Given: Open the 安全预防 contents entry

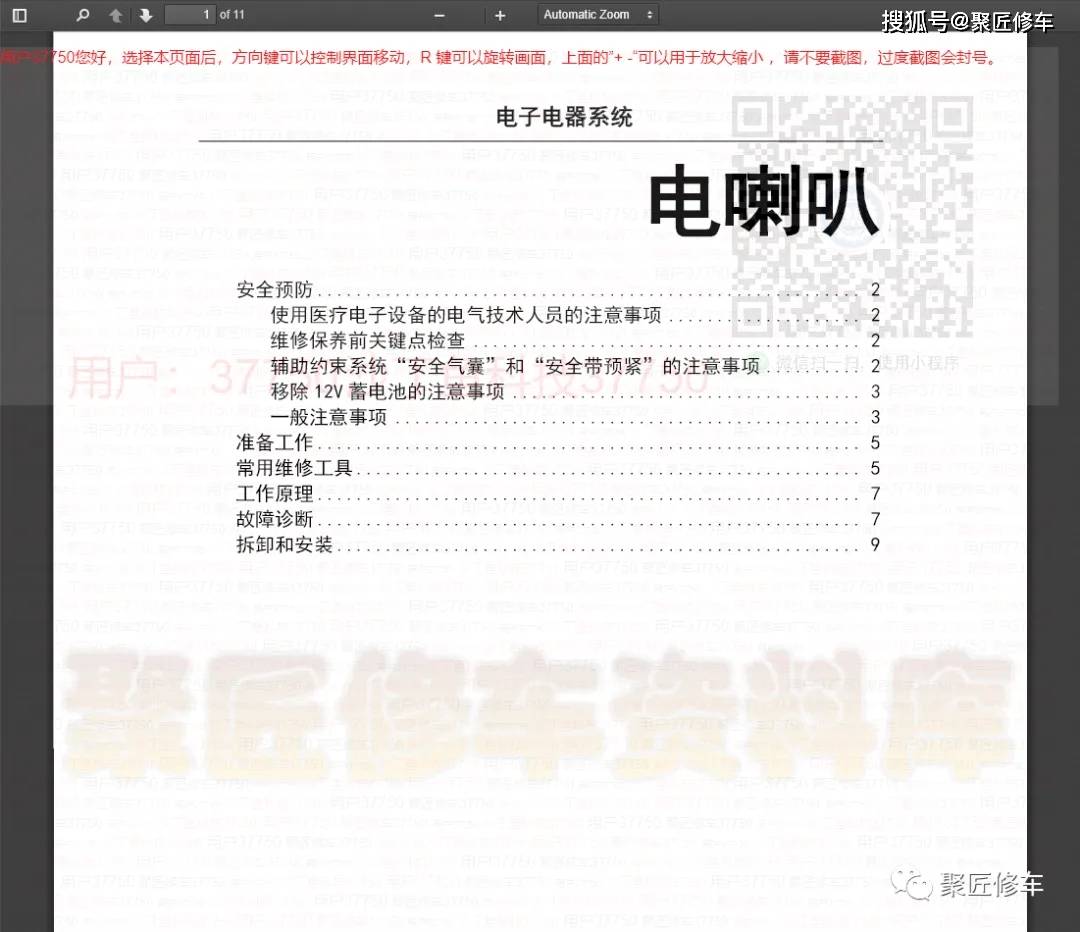Looking at the screenshot, I should pyautogui.click(x=275, y=291).
